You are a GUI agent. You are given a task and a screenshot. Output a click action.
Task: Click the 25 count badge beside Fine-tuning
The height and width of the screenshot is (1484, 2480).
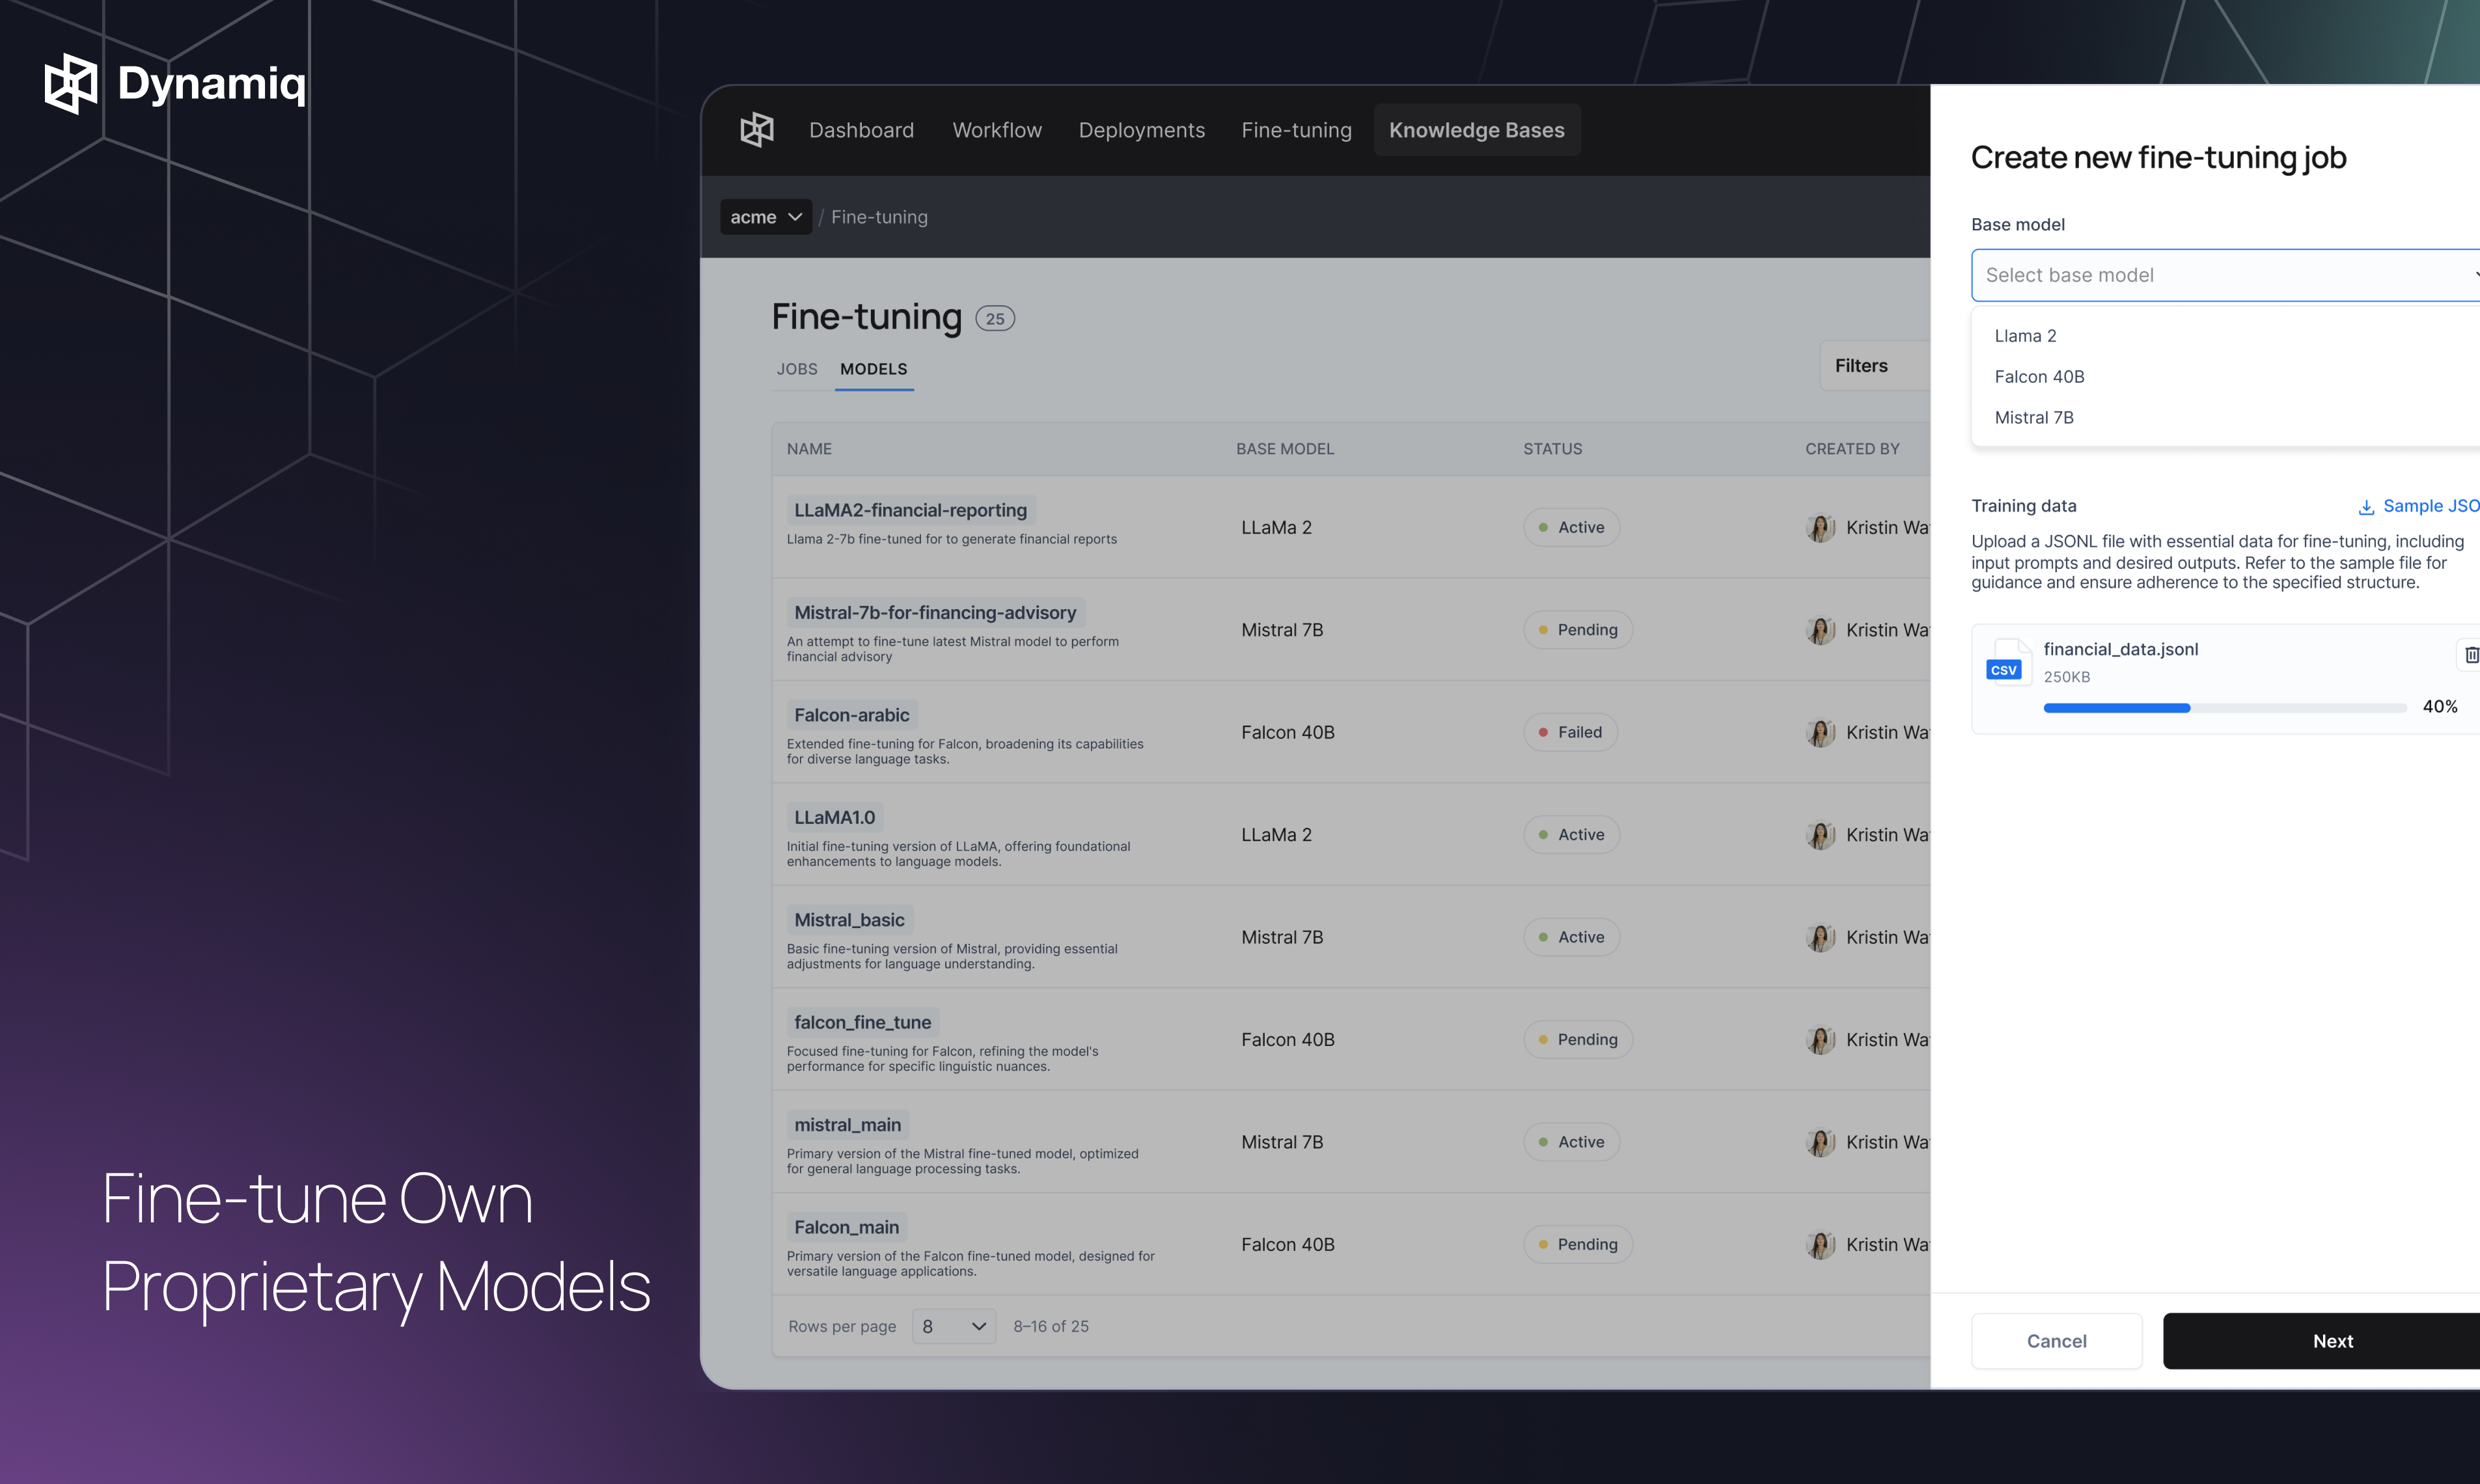tap(995, 319)
